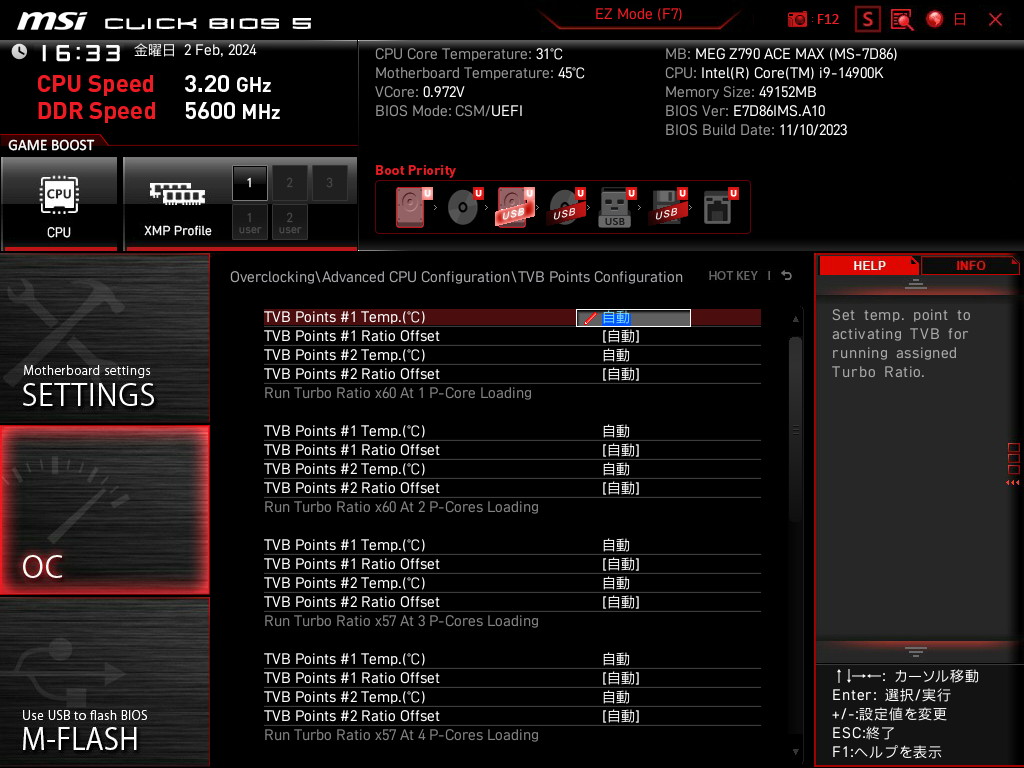The width and height of the screenshot is (1024, 768).
Task: Click the collapse arrows on right panel edge
Action: click(x=1013, y=483)
